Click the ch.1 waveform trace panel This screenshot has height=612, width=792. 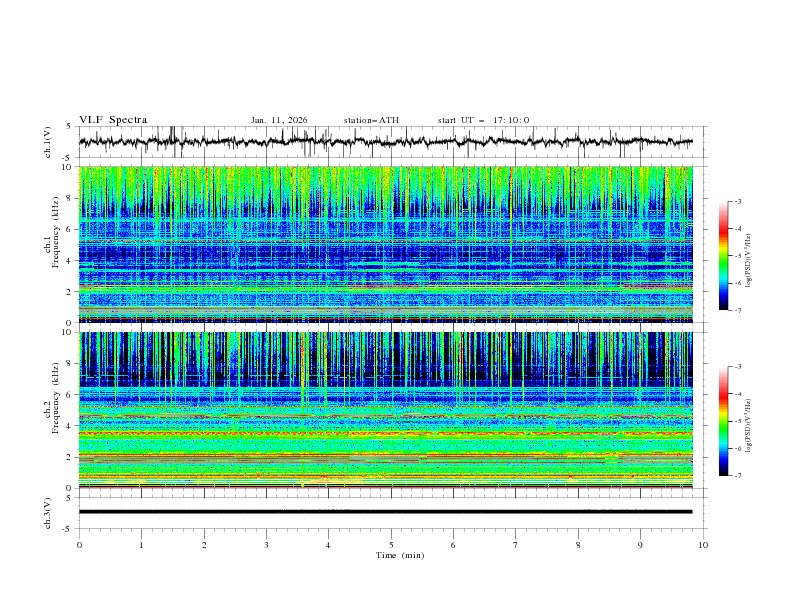[x=390, y=142]
